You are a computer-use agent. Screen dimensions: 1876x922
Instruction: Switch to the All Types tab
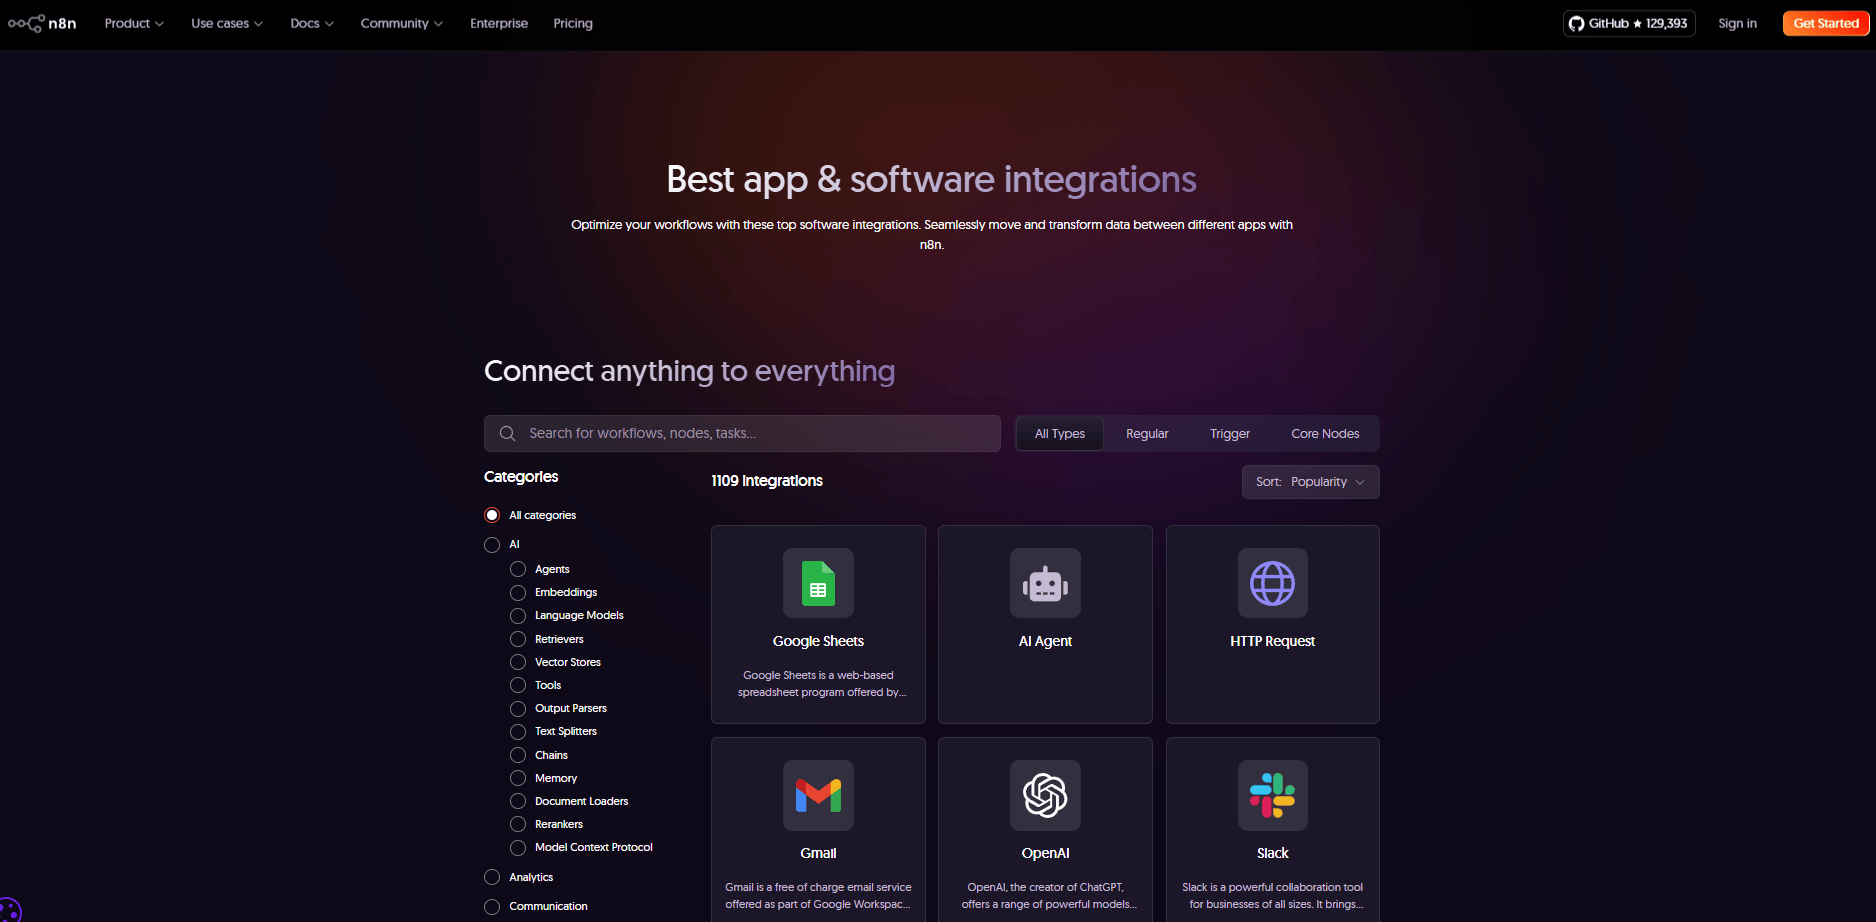1060,434
